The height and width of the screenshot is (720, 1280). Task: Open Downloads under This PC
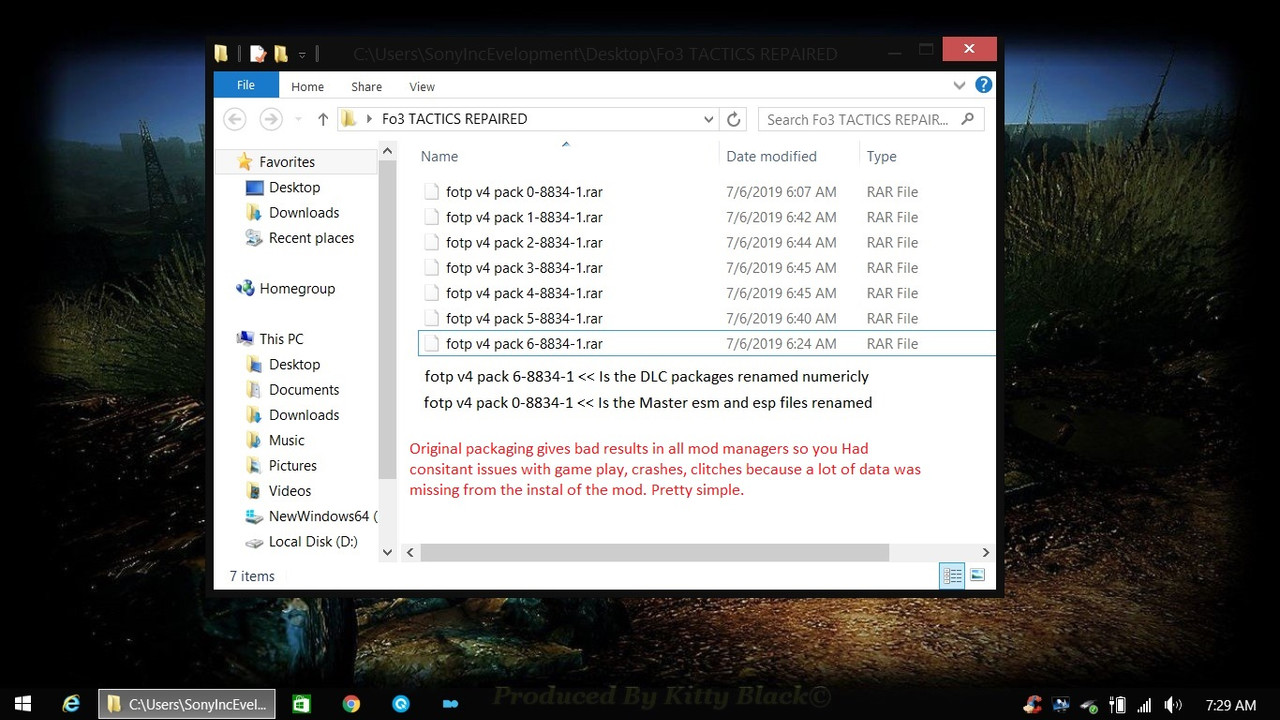[304, 415]
